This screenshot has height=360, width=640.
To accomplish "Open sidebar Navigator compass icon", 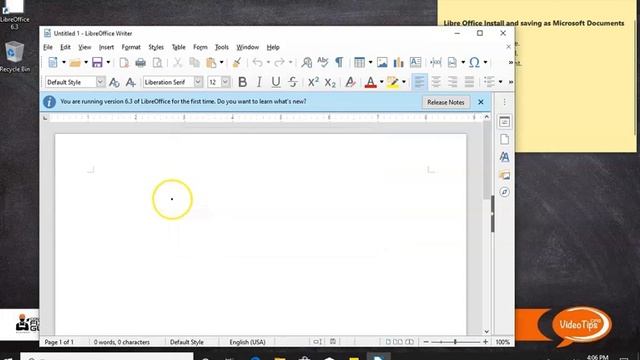I will tap(504, 192).
